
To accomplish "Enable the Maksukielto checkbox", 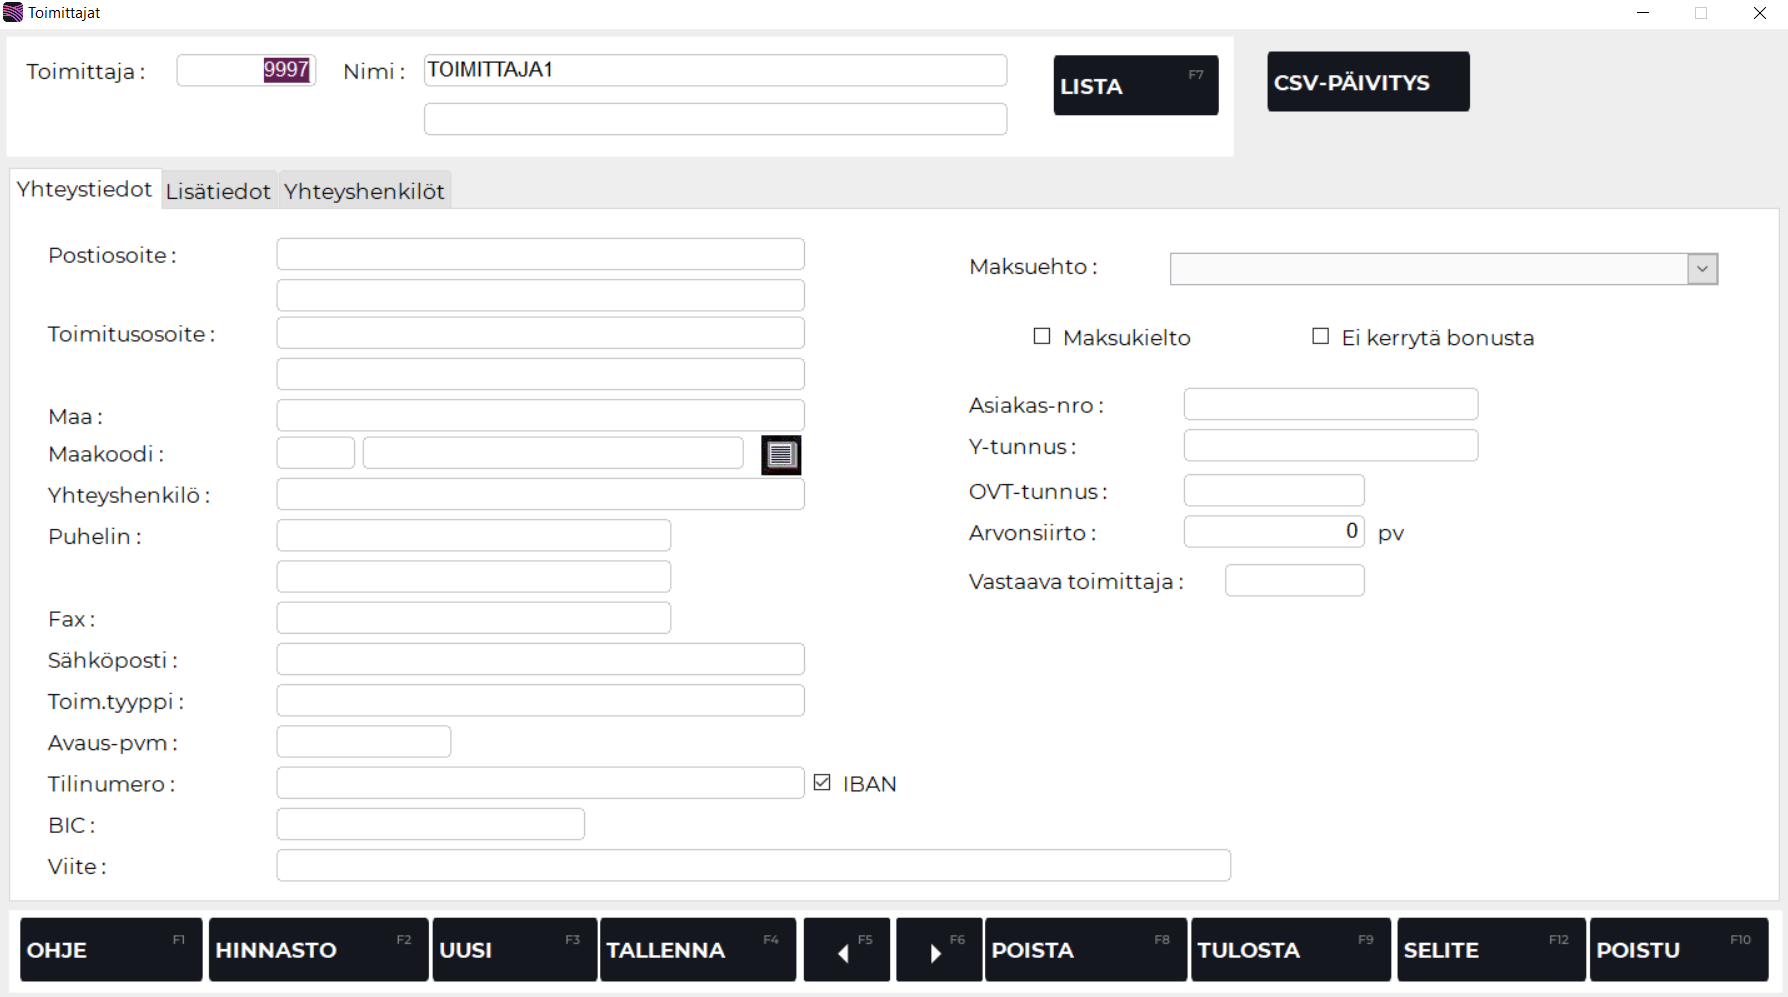I will tap(1042, 337).
